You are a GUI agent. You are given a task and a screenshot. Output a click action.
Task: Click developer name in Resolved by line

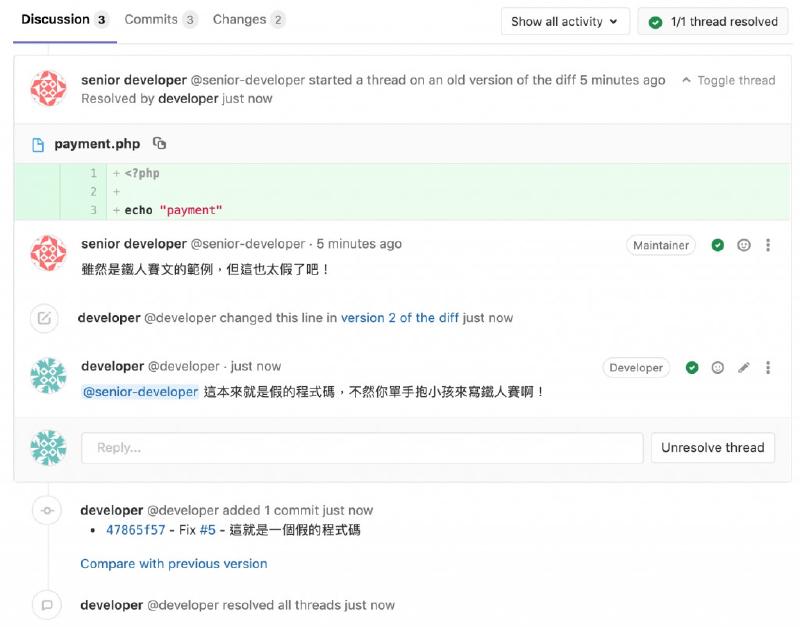pos(188,98)
